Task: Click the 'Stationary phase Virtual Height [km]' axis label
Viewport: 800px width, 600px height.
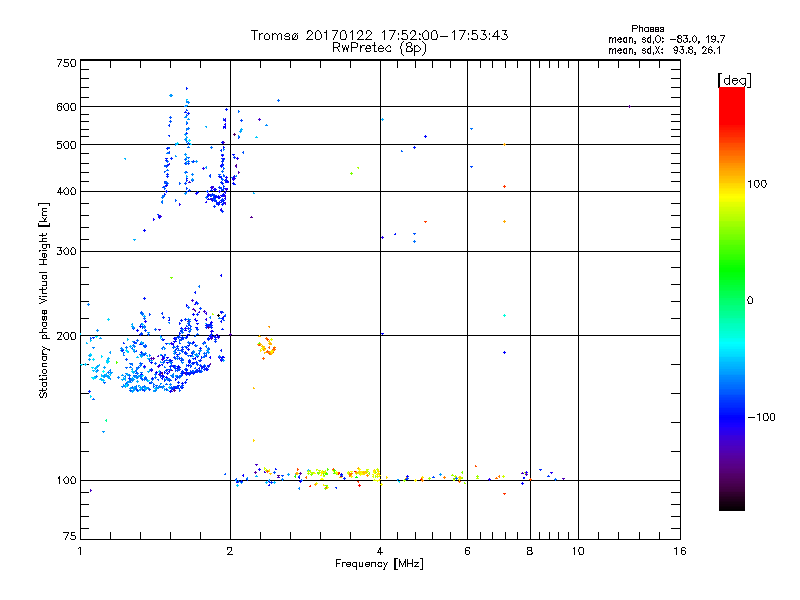Action: 44,300
